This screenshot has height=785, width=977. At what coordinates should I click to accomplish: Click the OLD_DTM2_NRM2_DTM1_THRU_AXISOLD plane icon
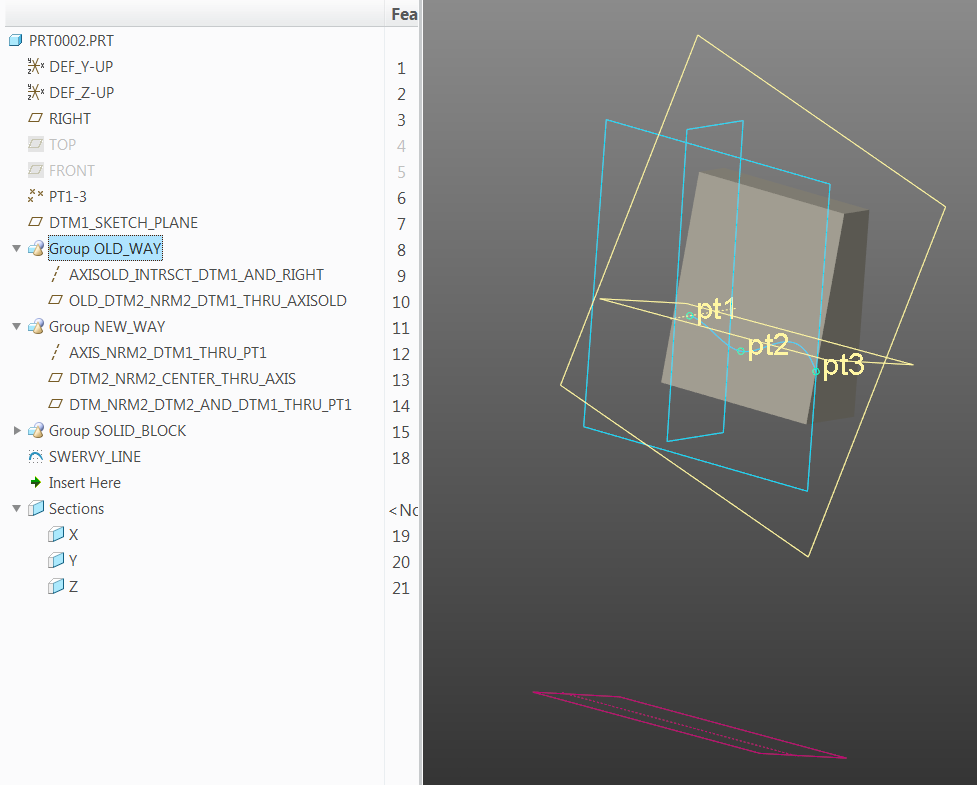(55, 300)
